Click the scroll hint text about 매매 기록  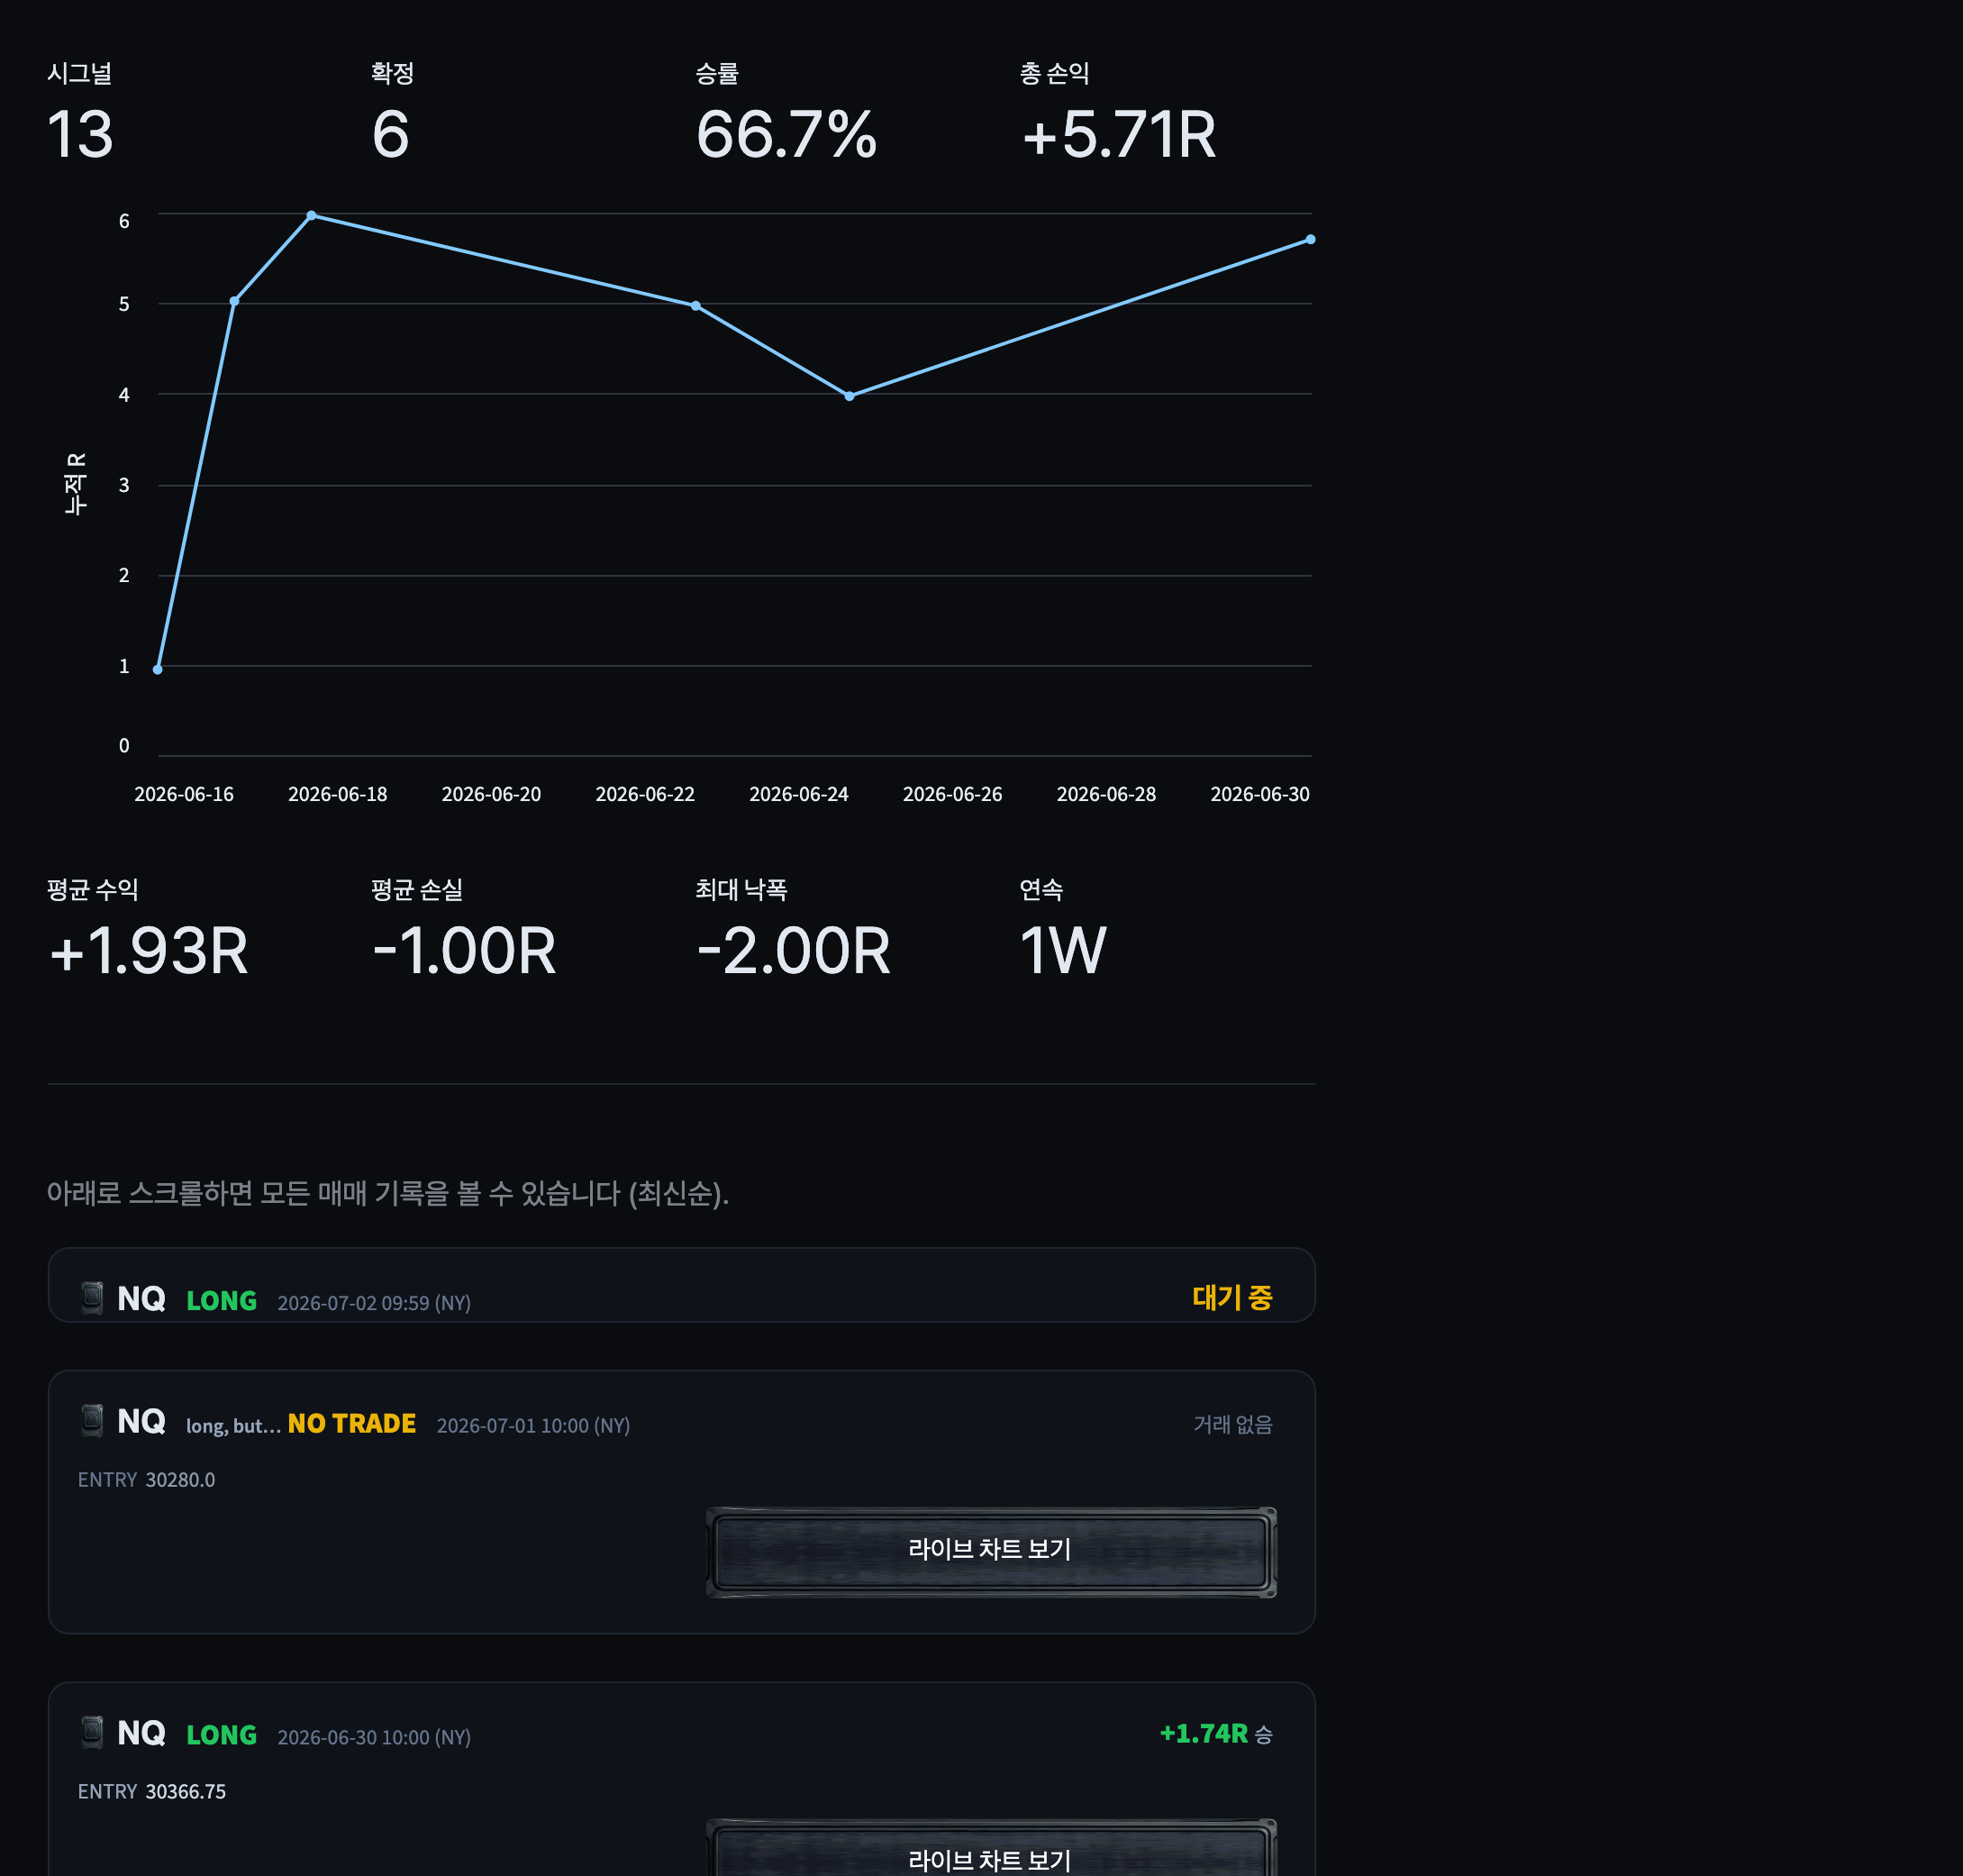pos(388,1193)
